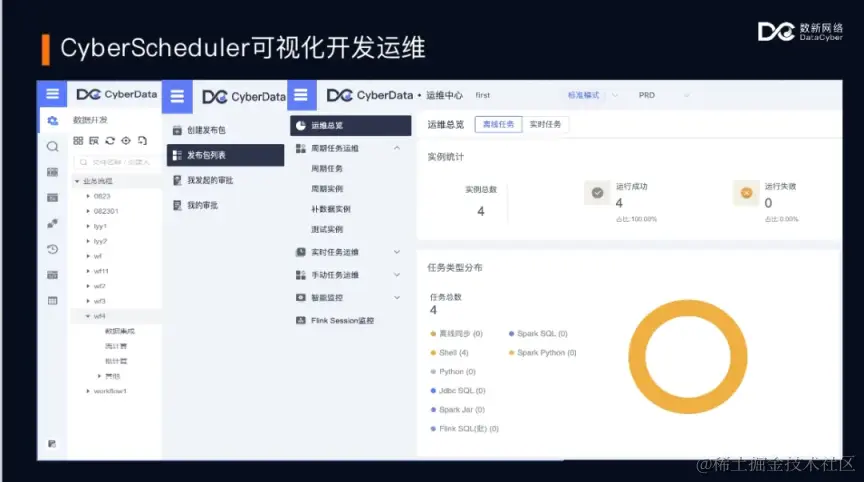Click the bottom-most sidebar icon in data development
Image resolution: width=864 pixels, height=482 pixels.
pyautogui.click(x=52, y=443)
